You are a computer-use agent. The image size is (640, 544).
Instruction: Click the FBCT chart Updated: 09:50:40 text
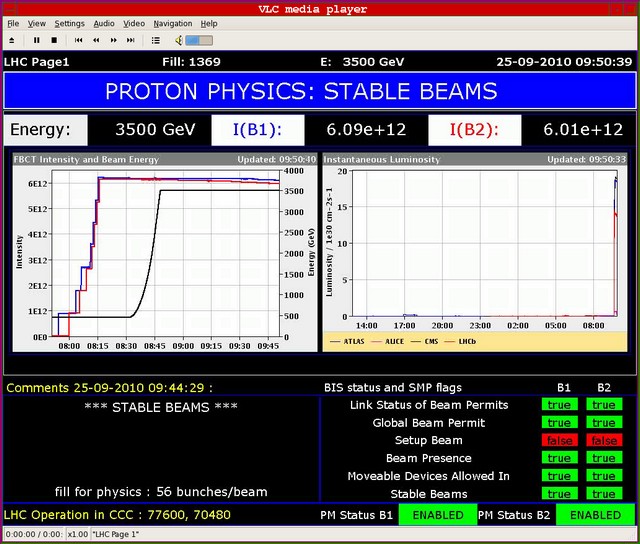pos(277,159)
